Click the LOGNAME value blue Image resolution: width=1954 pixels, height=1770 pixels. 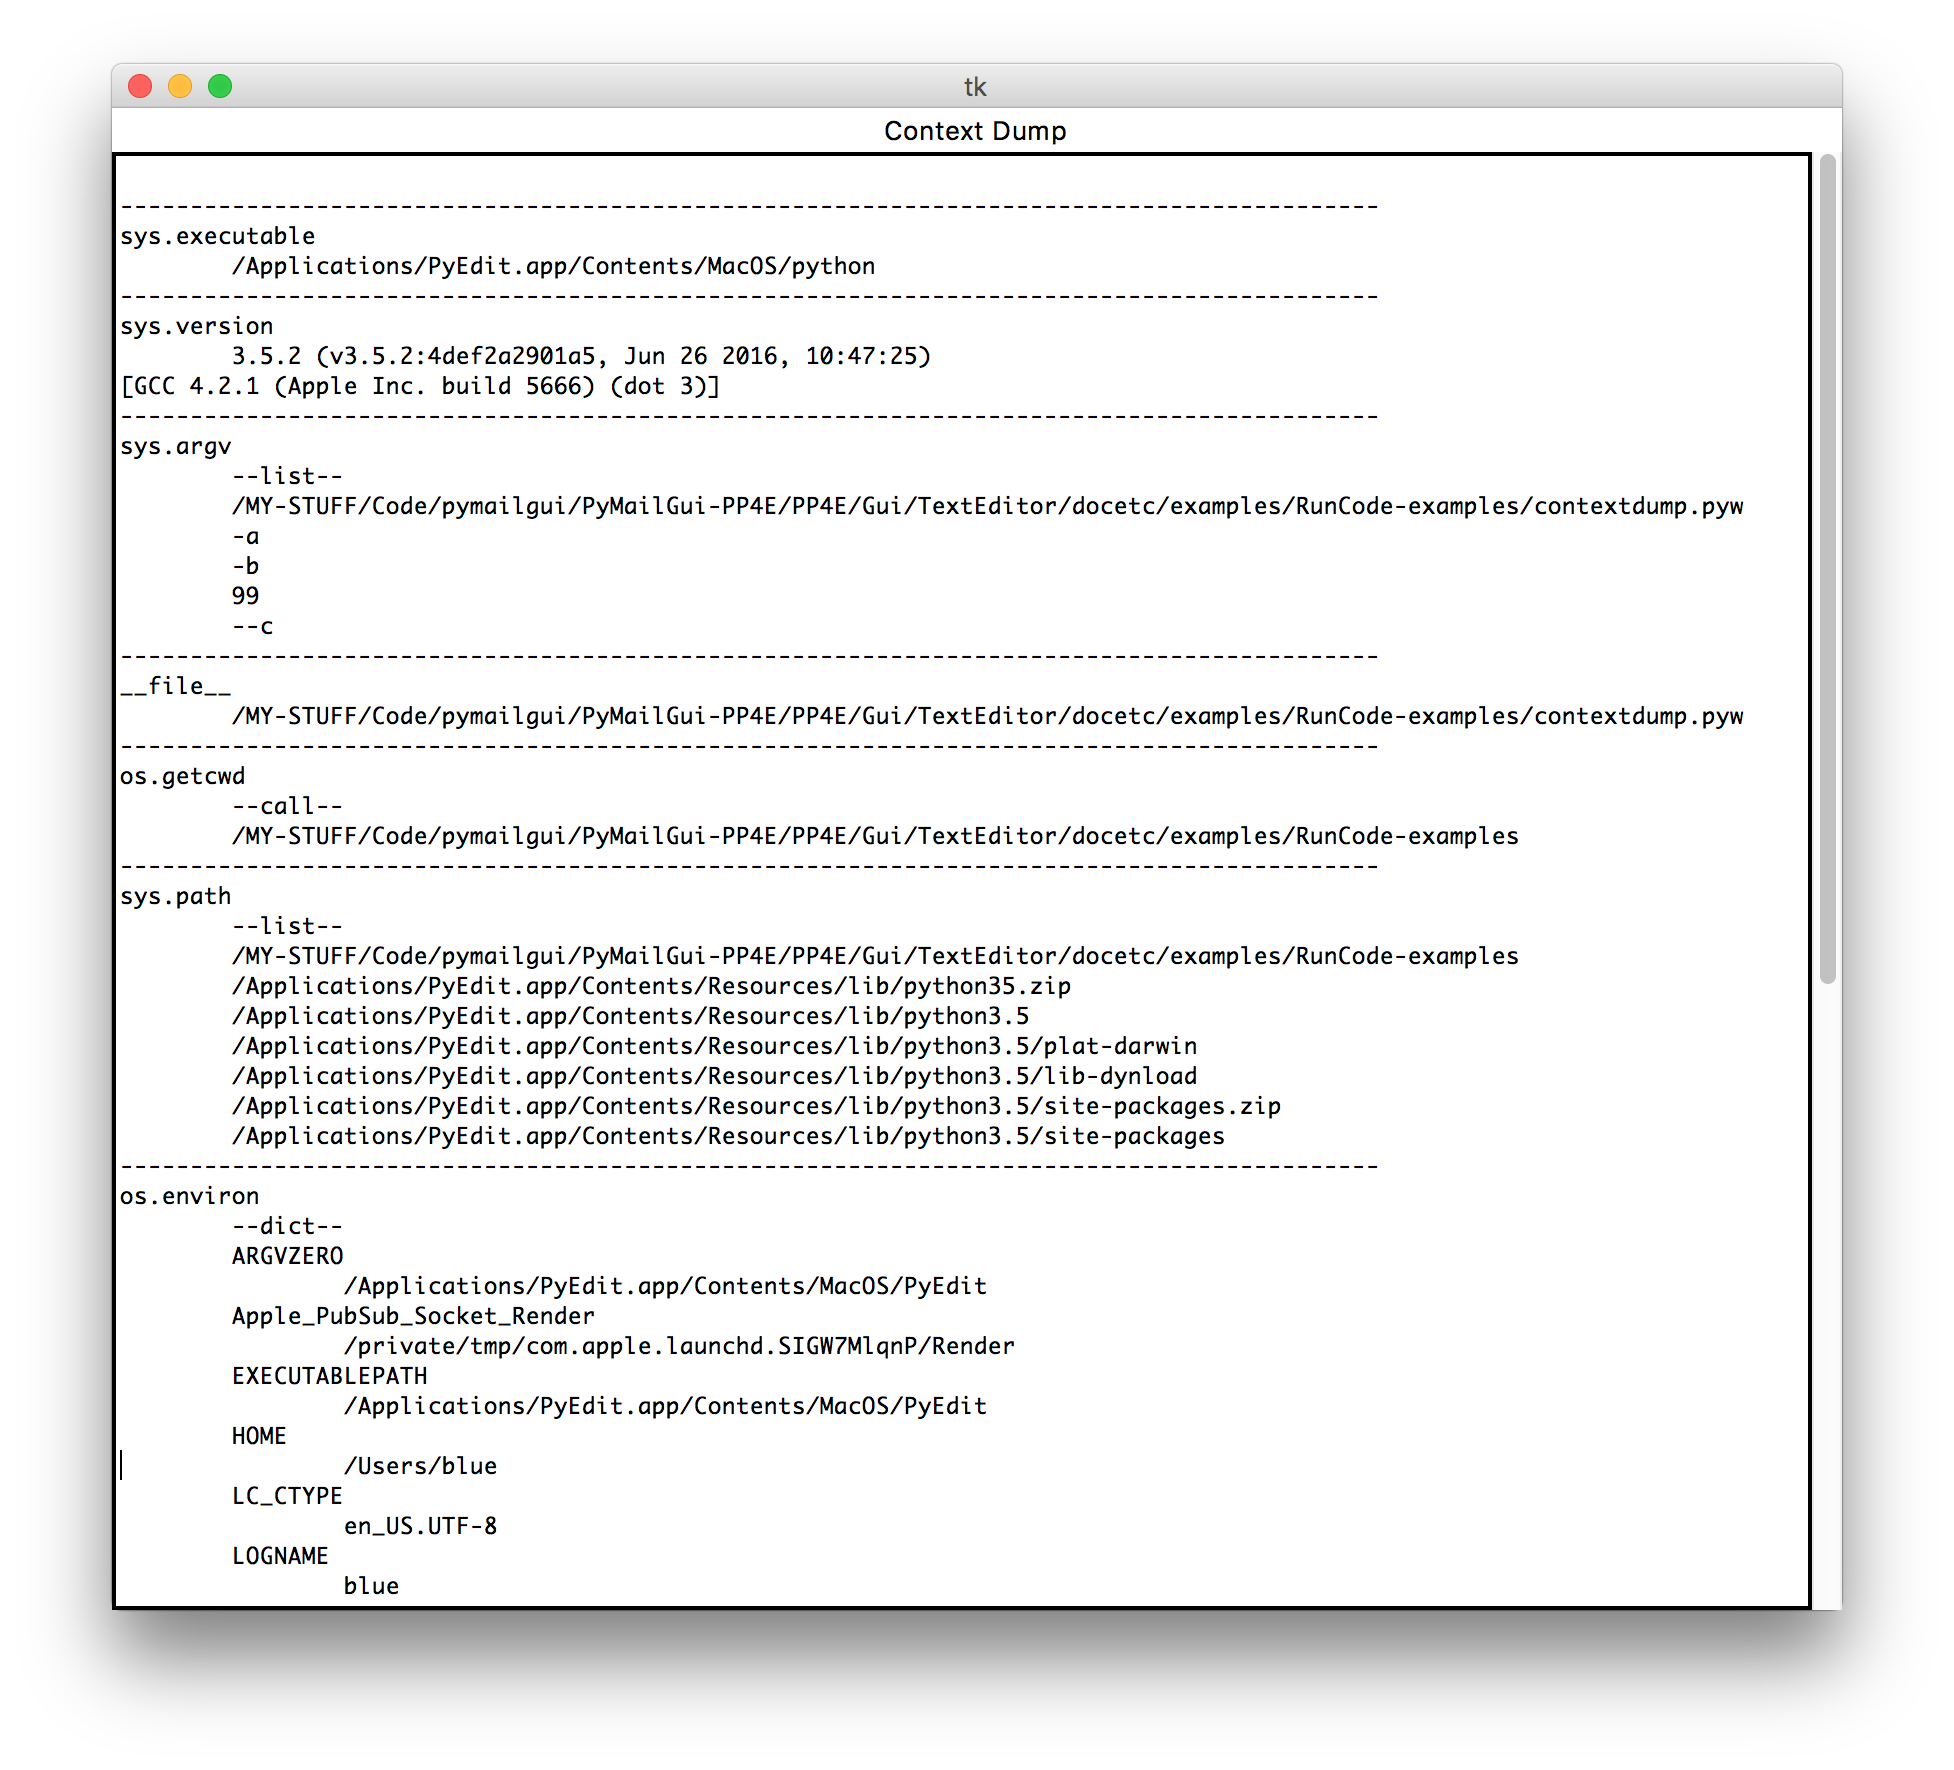[x=371, y=1585]
